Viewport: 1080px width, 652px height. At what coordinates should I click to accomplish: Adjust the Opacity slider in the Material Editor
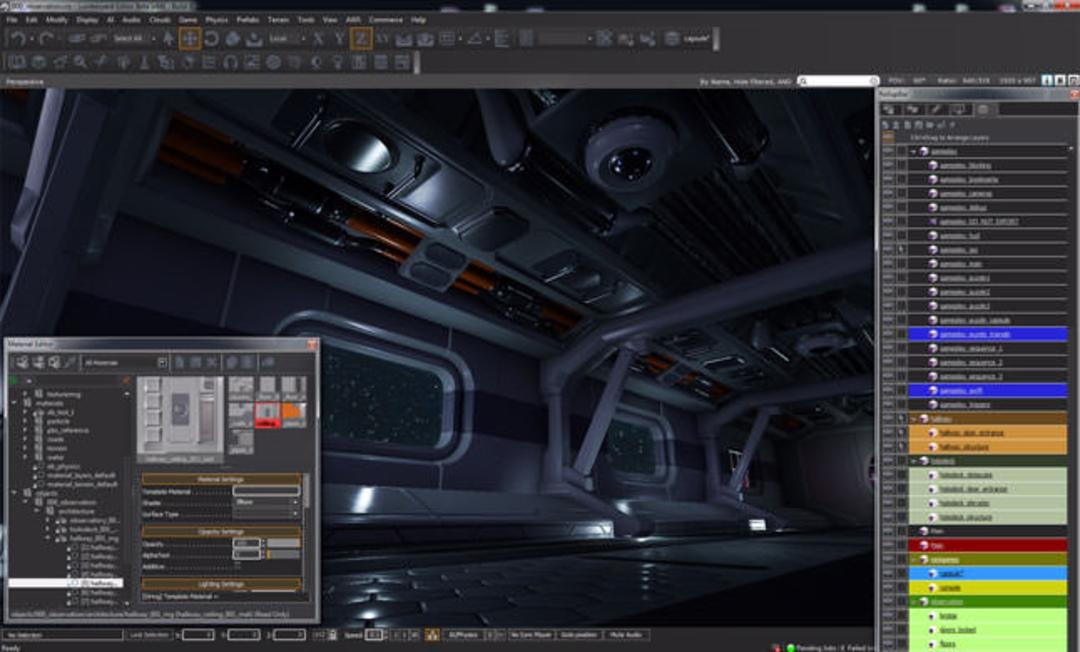(x=283, y=543)
